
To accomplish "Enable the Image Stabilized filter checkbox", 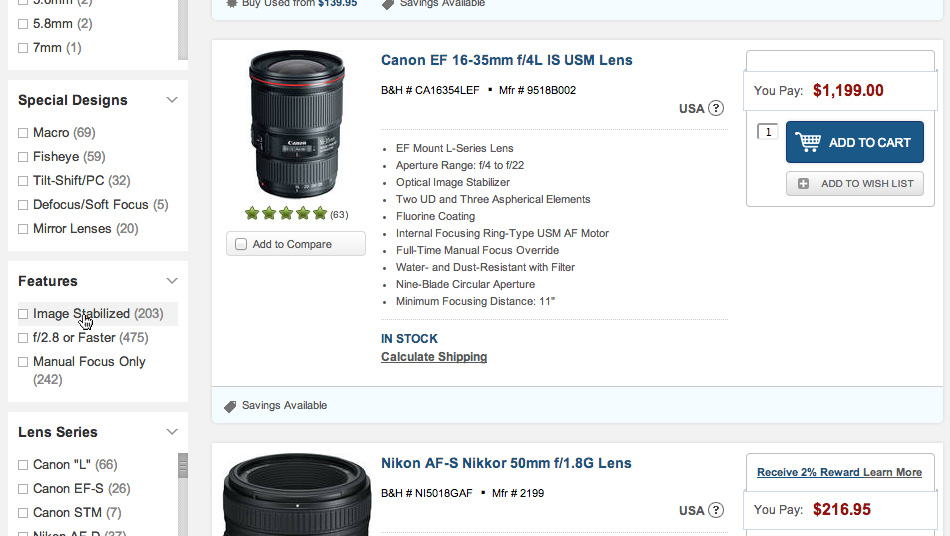I will pyautogui.click(x=23, y=314).
